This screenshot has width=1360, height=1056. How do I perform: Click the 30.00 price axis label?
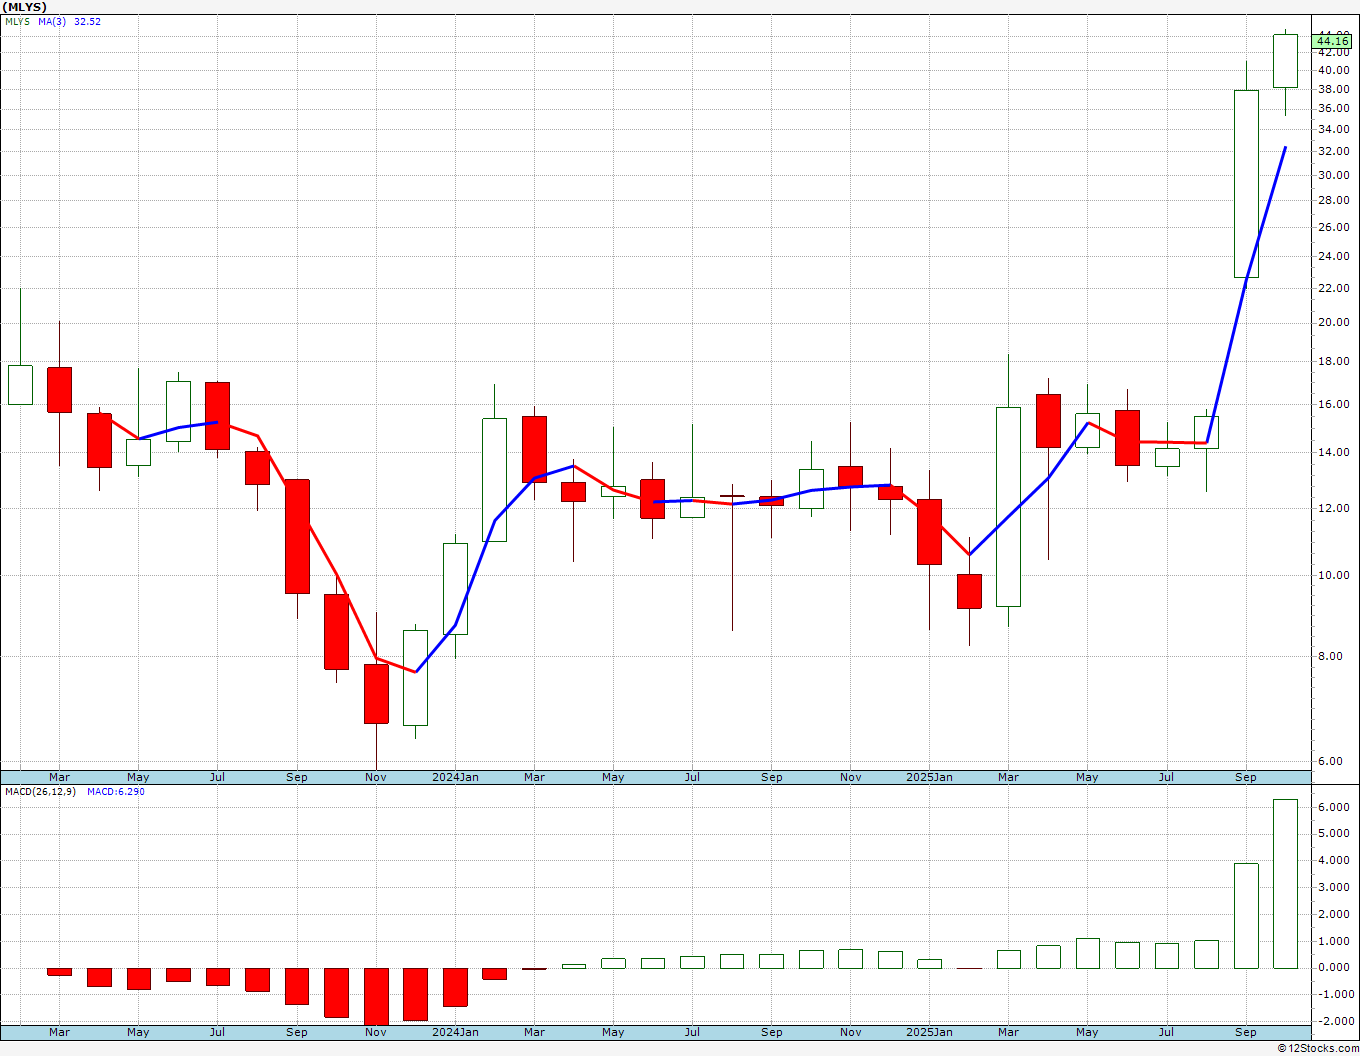1333,175
